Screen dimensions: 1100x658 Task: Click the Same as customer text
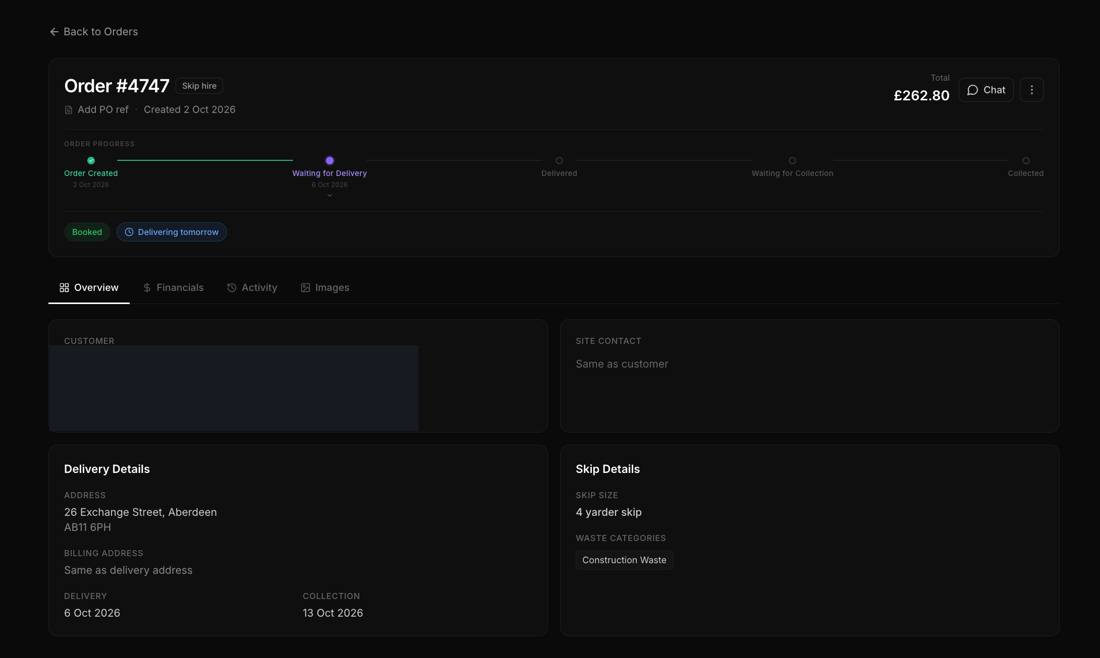coord(622,364)
